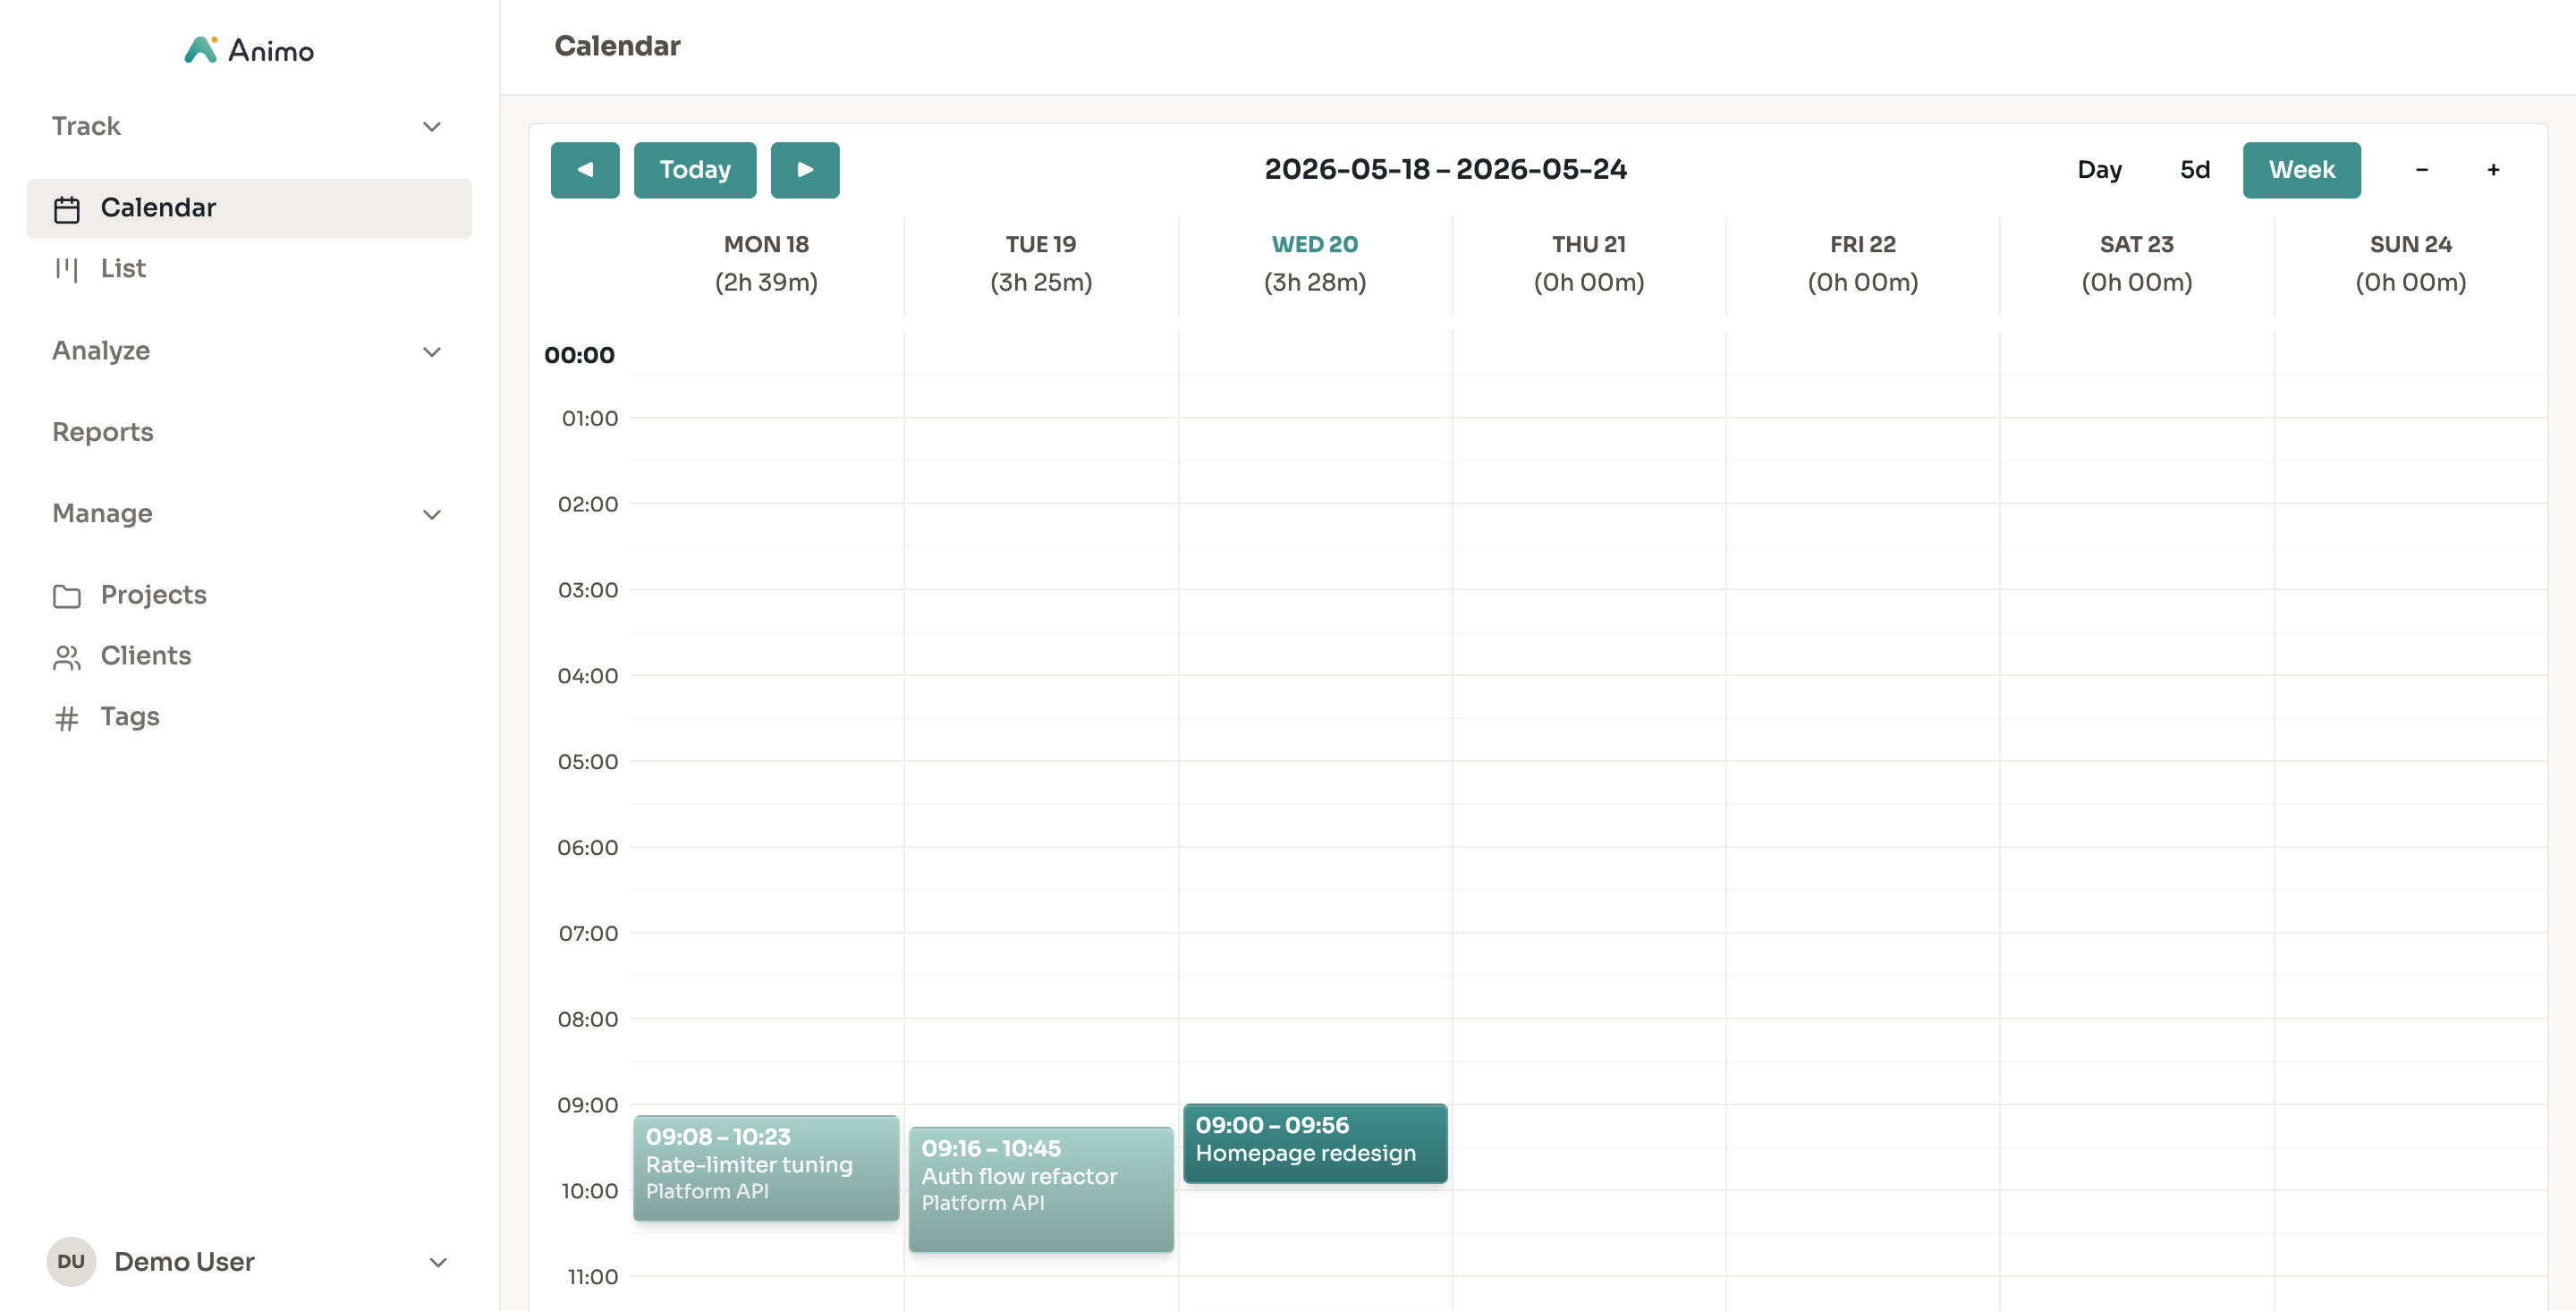Click the DU user avatar
This screenshot has height=1311, width=2576.
[x=71, y=1261]
